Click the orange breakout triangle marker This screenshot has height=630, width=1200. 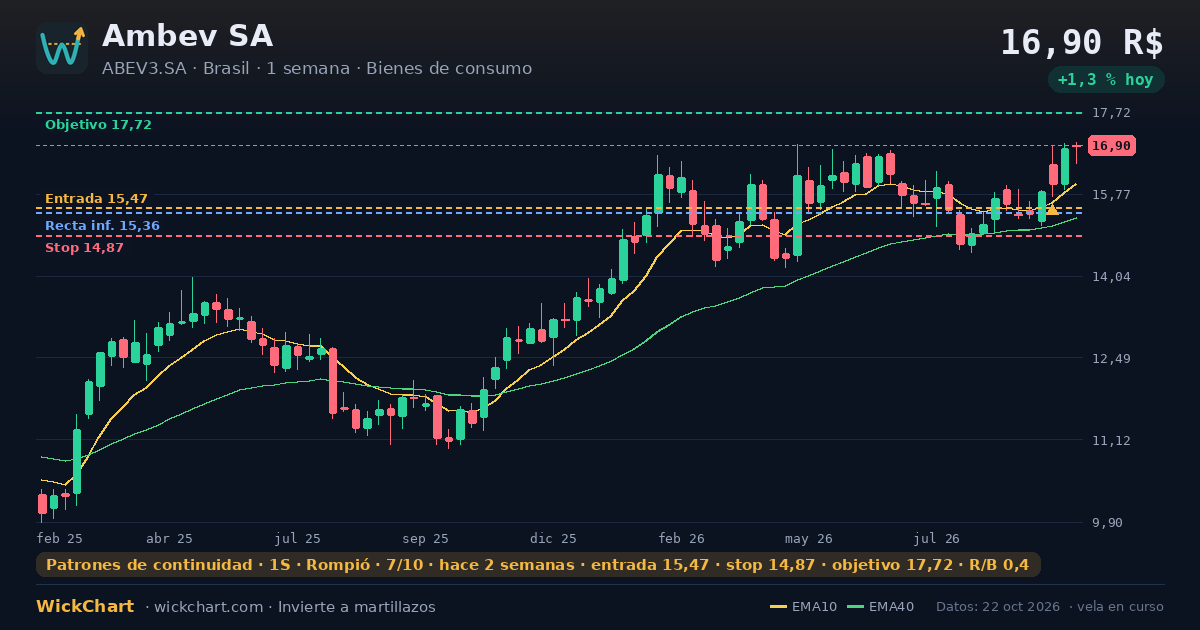[1052, 210]
